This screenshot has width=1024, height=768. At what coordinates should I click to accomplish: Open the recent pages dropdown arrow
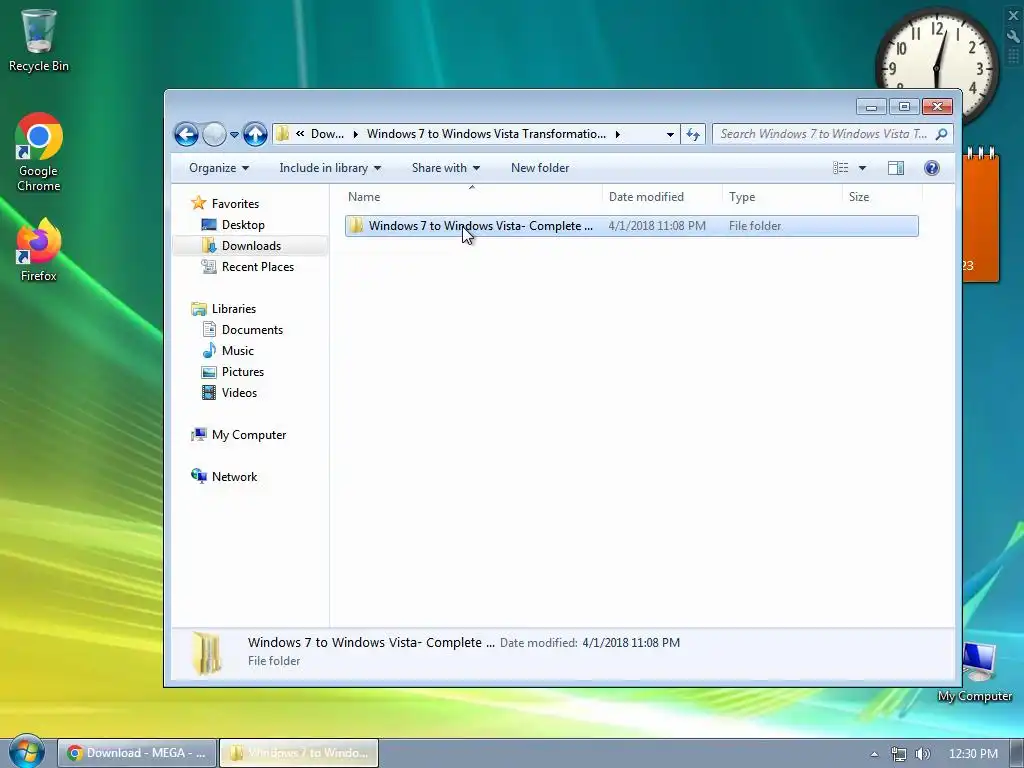coord(234,135)
